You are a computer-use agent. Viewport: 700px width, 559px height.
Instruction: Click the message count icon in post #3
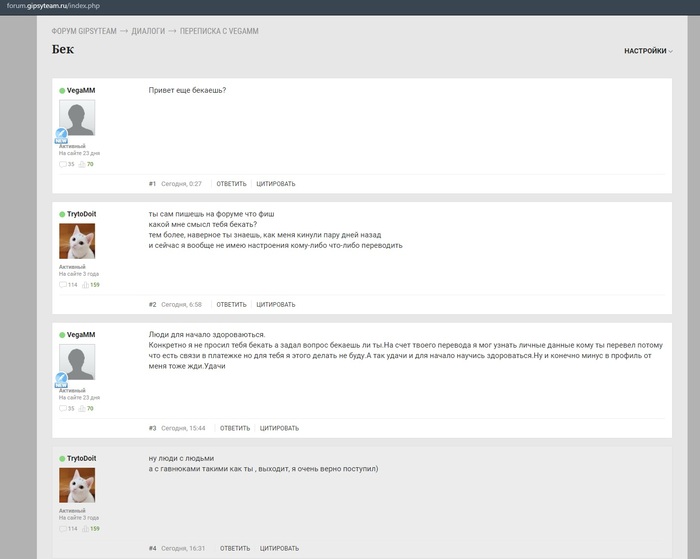[x=62, y=409]
